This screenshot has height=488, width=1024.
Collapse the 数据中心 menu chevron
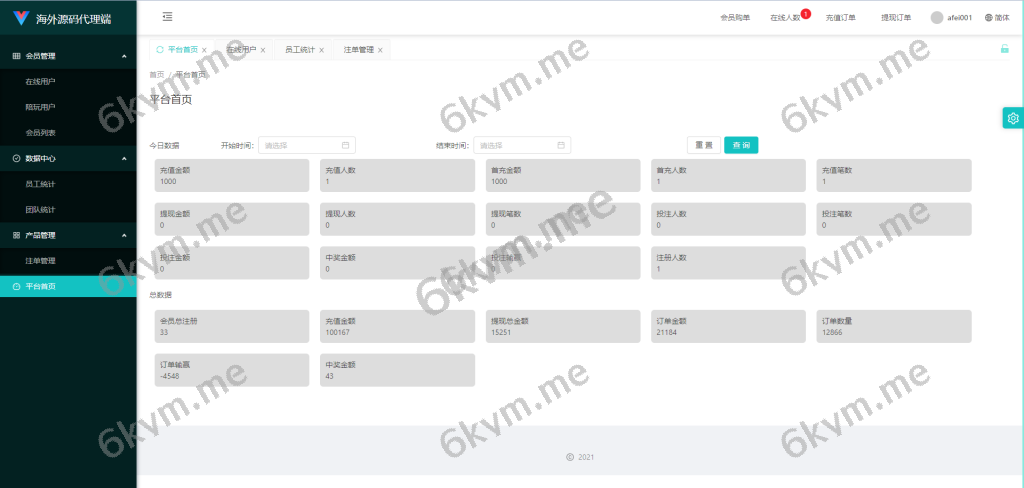[x=124, y=159]
